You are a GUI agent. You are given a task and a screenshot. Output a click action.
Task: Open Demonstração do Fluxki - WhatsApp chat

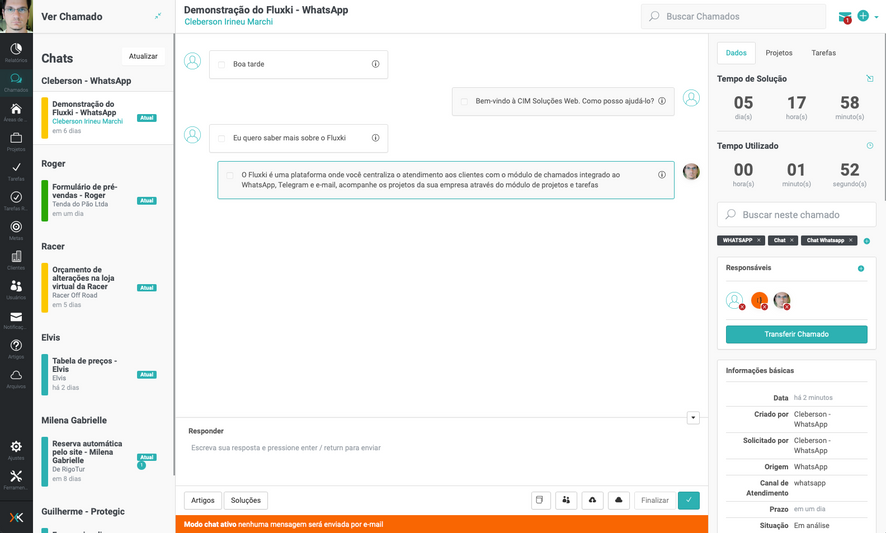coord(103,118)
